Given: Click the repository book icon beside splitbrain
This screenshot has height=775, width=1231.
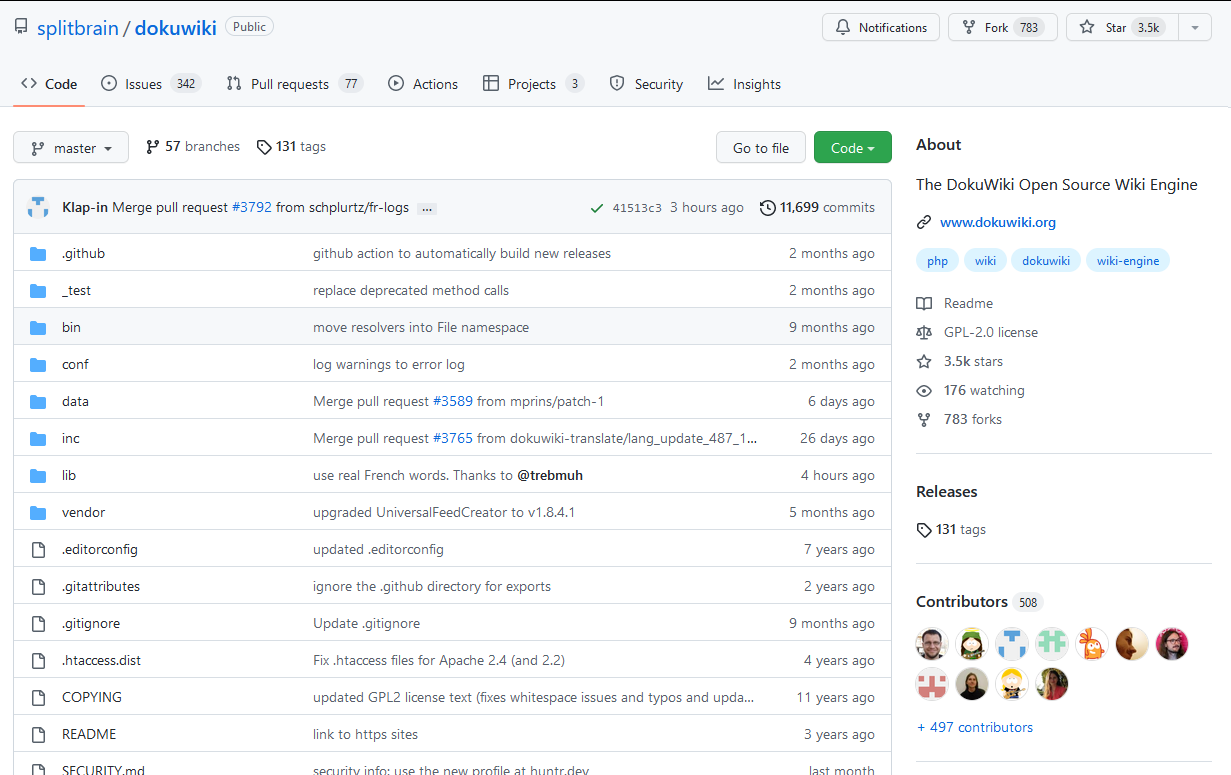Looking at the screenshot, I should click(21, 27).
